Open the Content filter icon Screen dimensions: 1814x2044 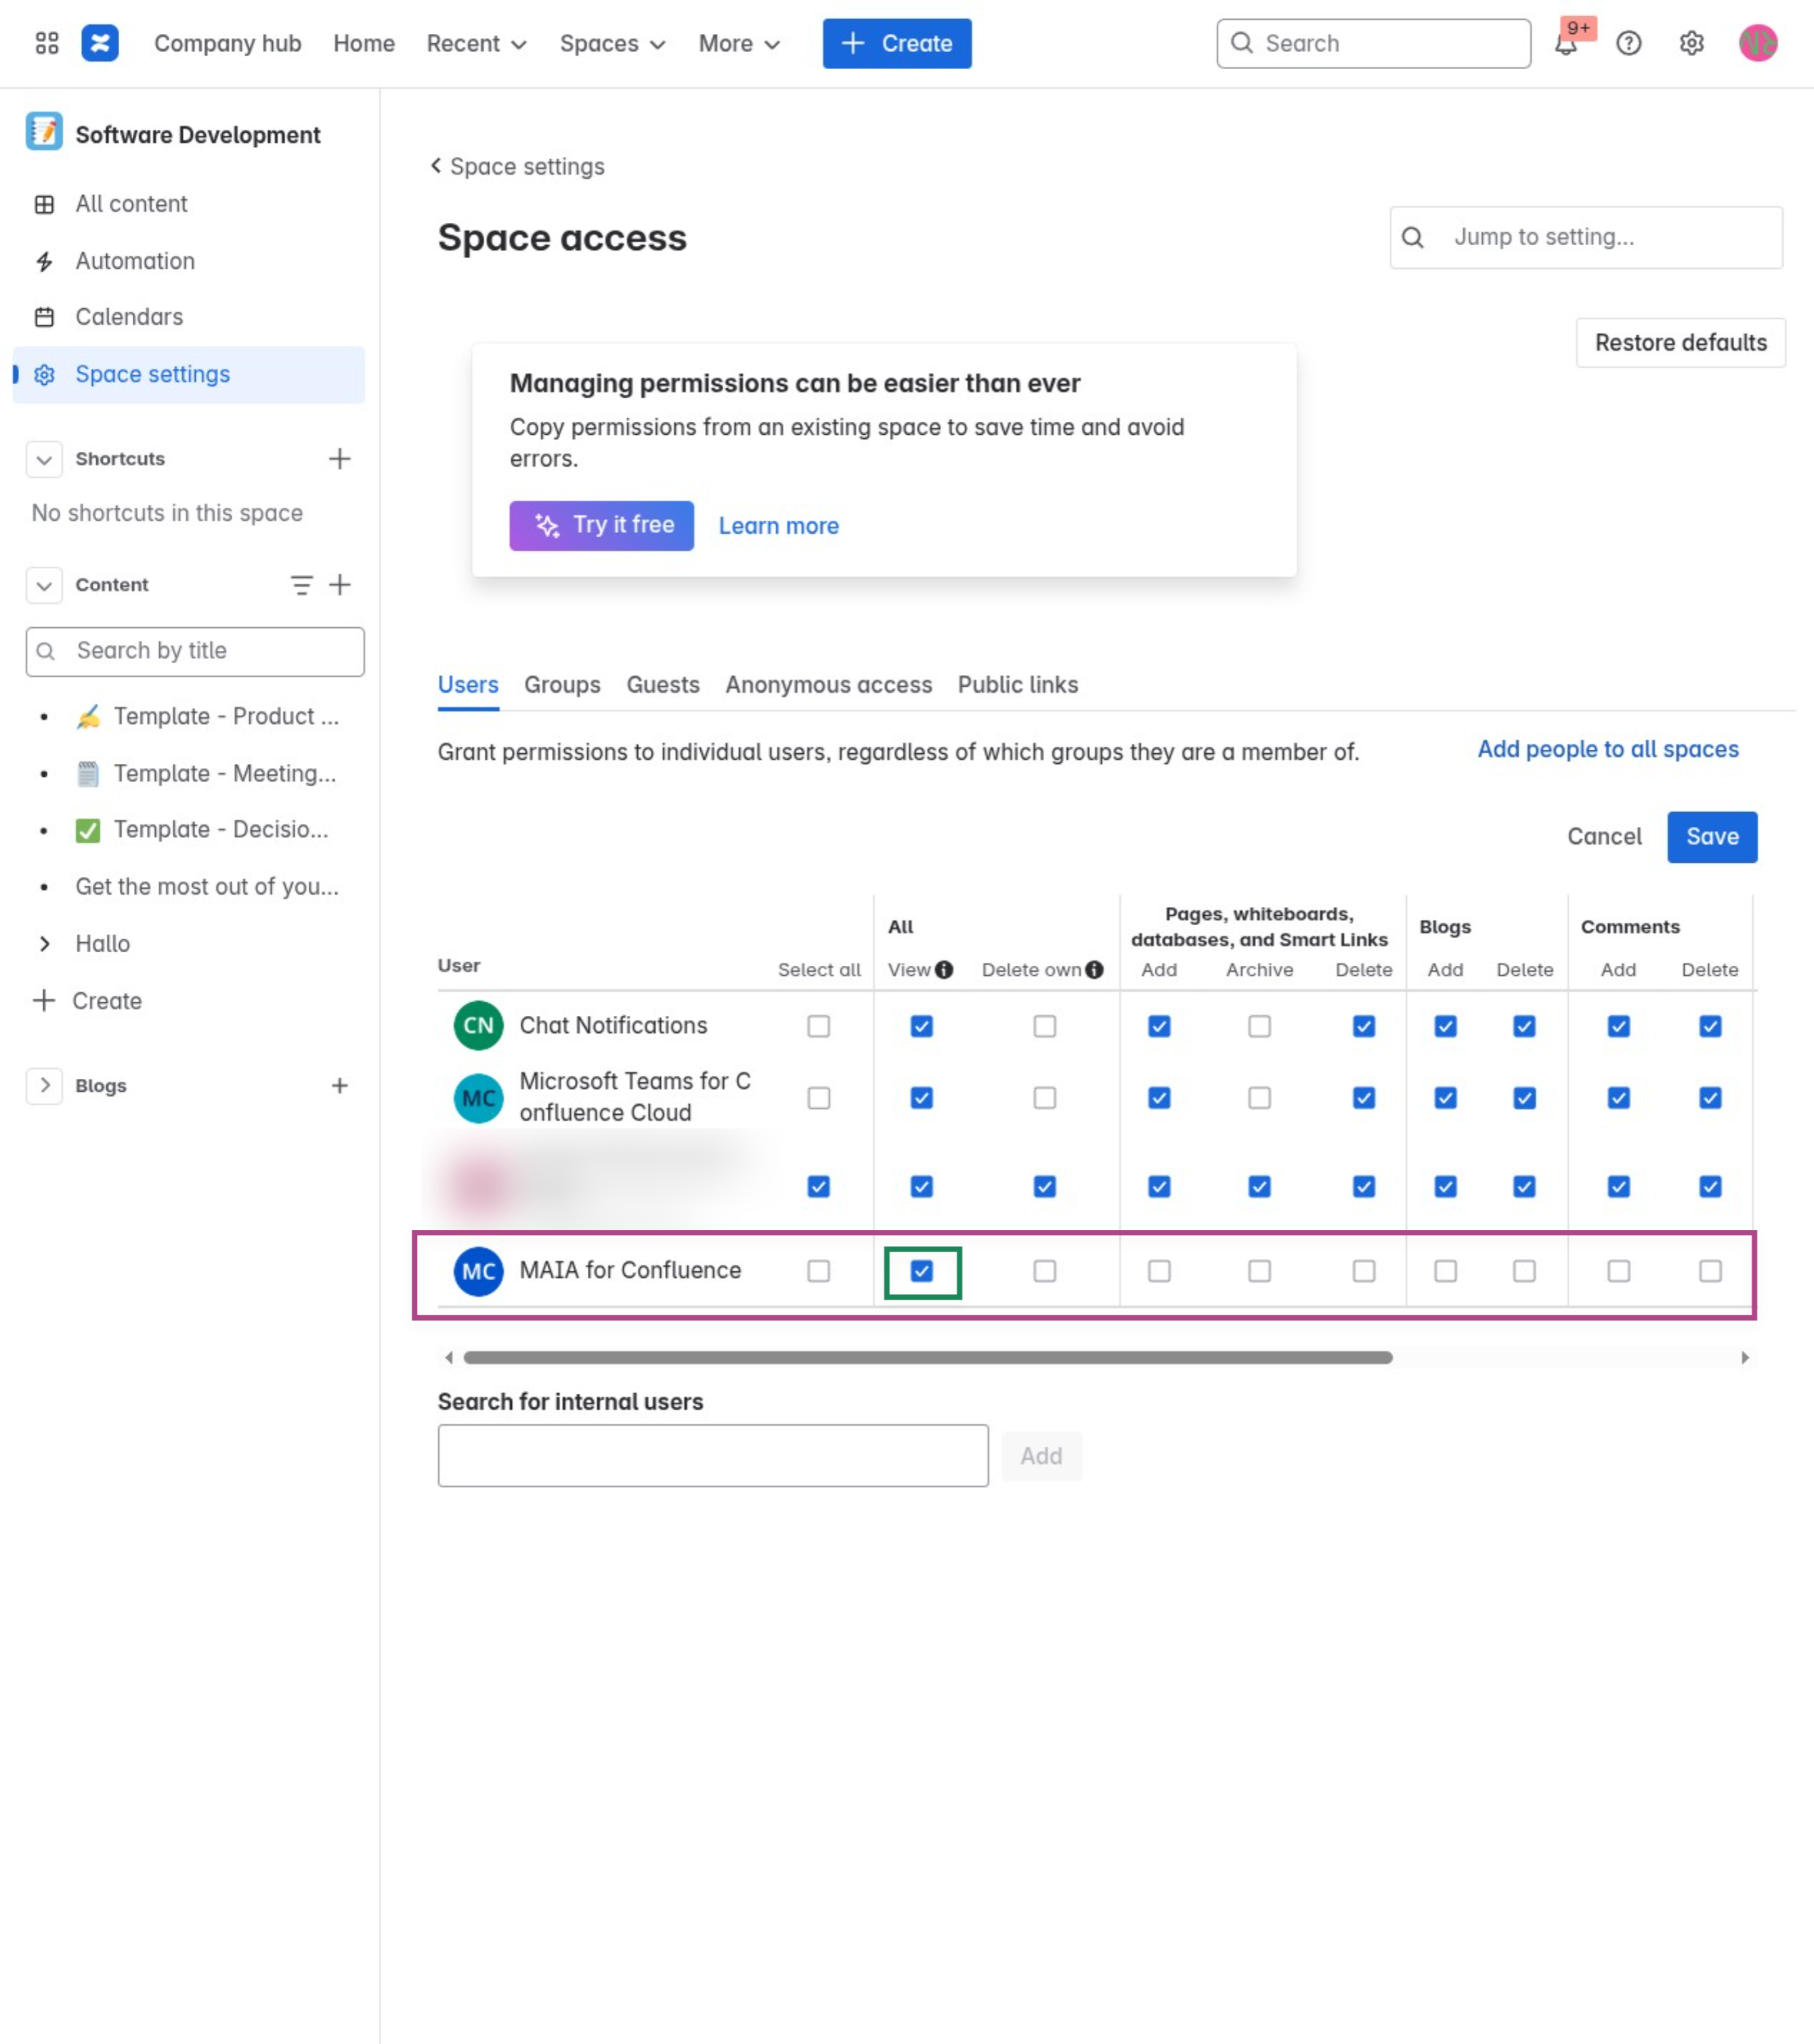[x=301, y=585]
